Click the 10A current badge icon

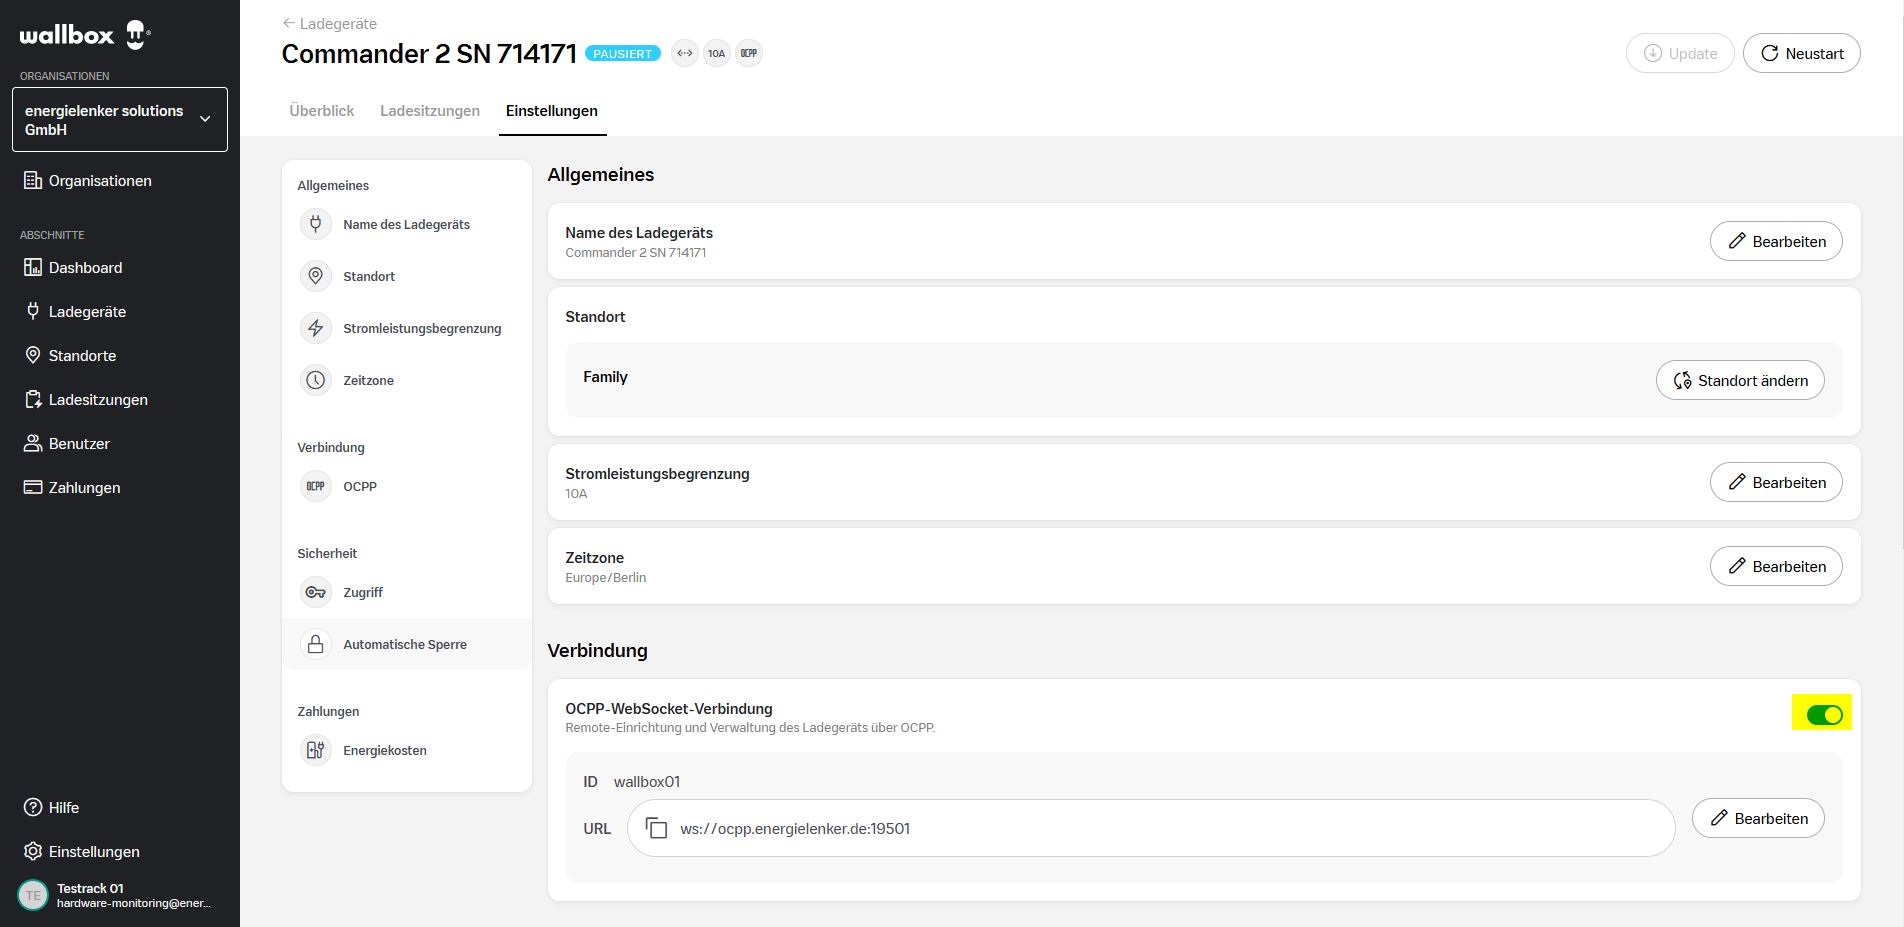(x=716, y=53)
